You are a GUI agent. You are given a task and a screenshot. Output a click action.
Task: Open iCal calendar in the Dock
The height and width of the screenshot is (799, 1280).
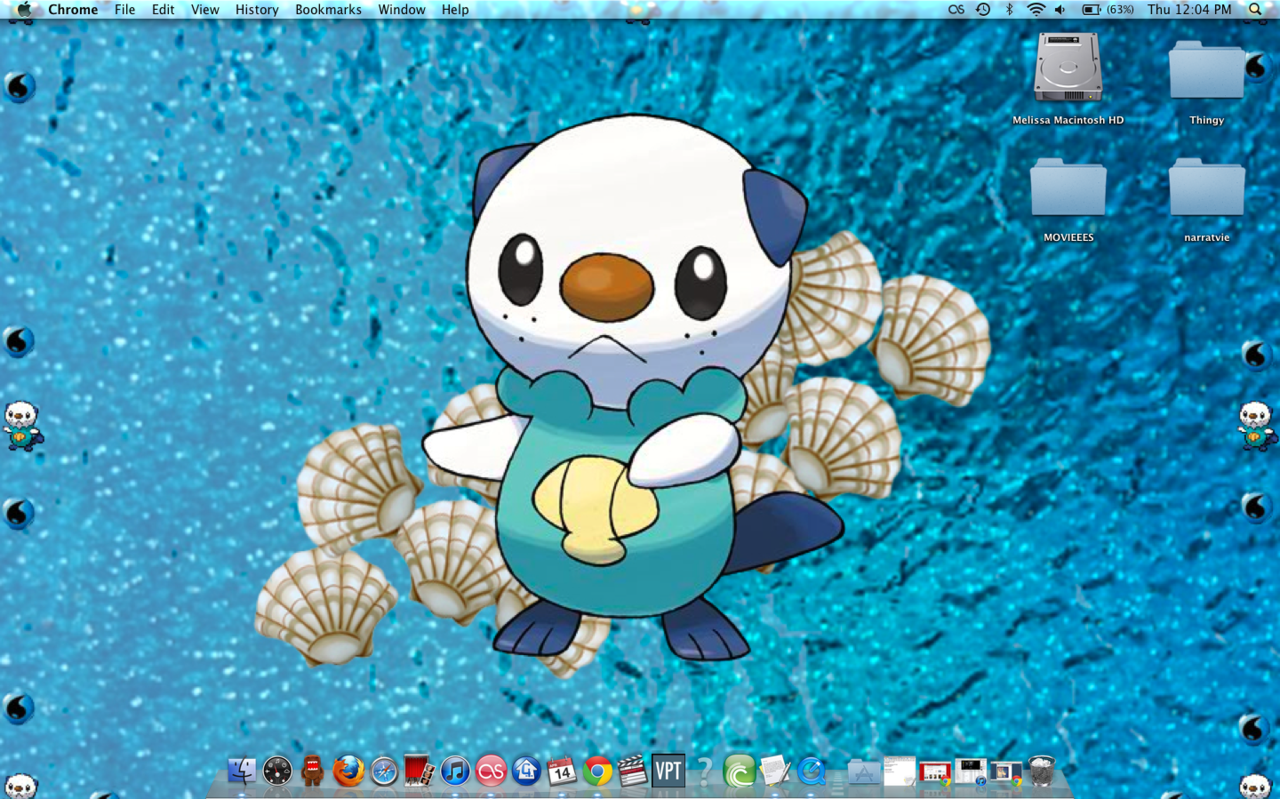pyautogui.click(x=562, y=770)
